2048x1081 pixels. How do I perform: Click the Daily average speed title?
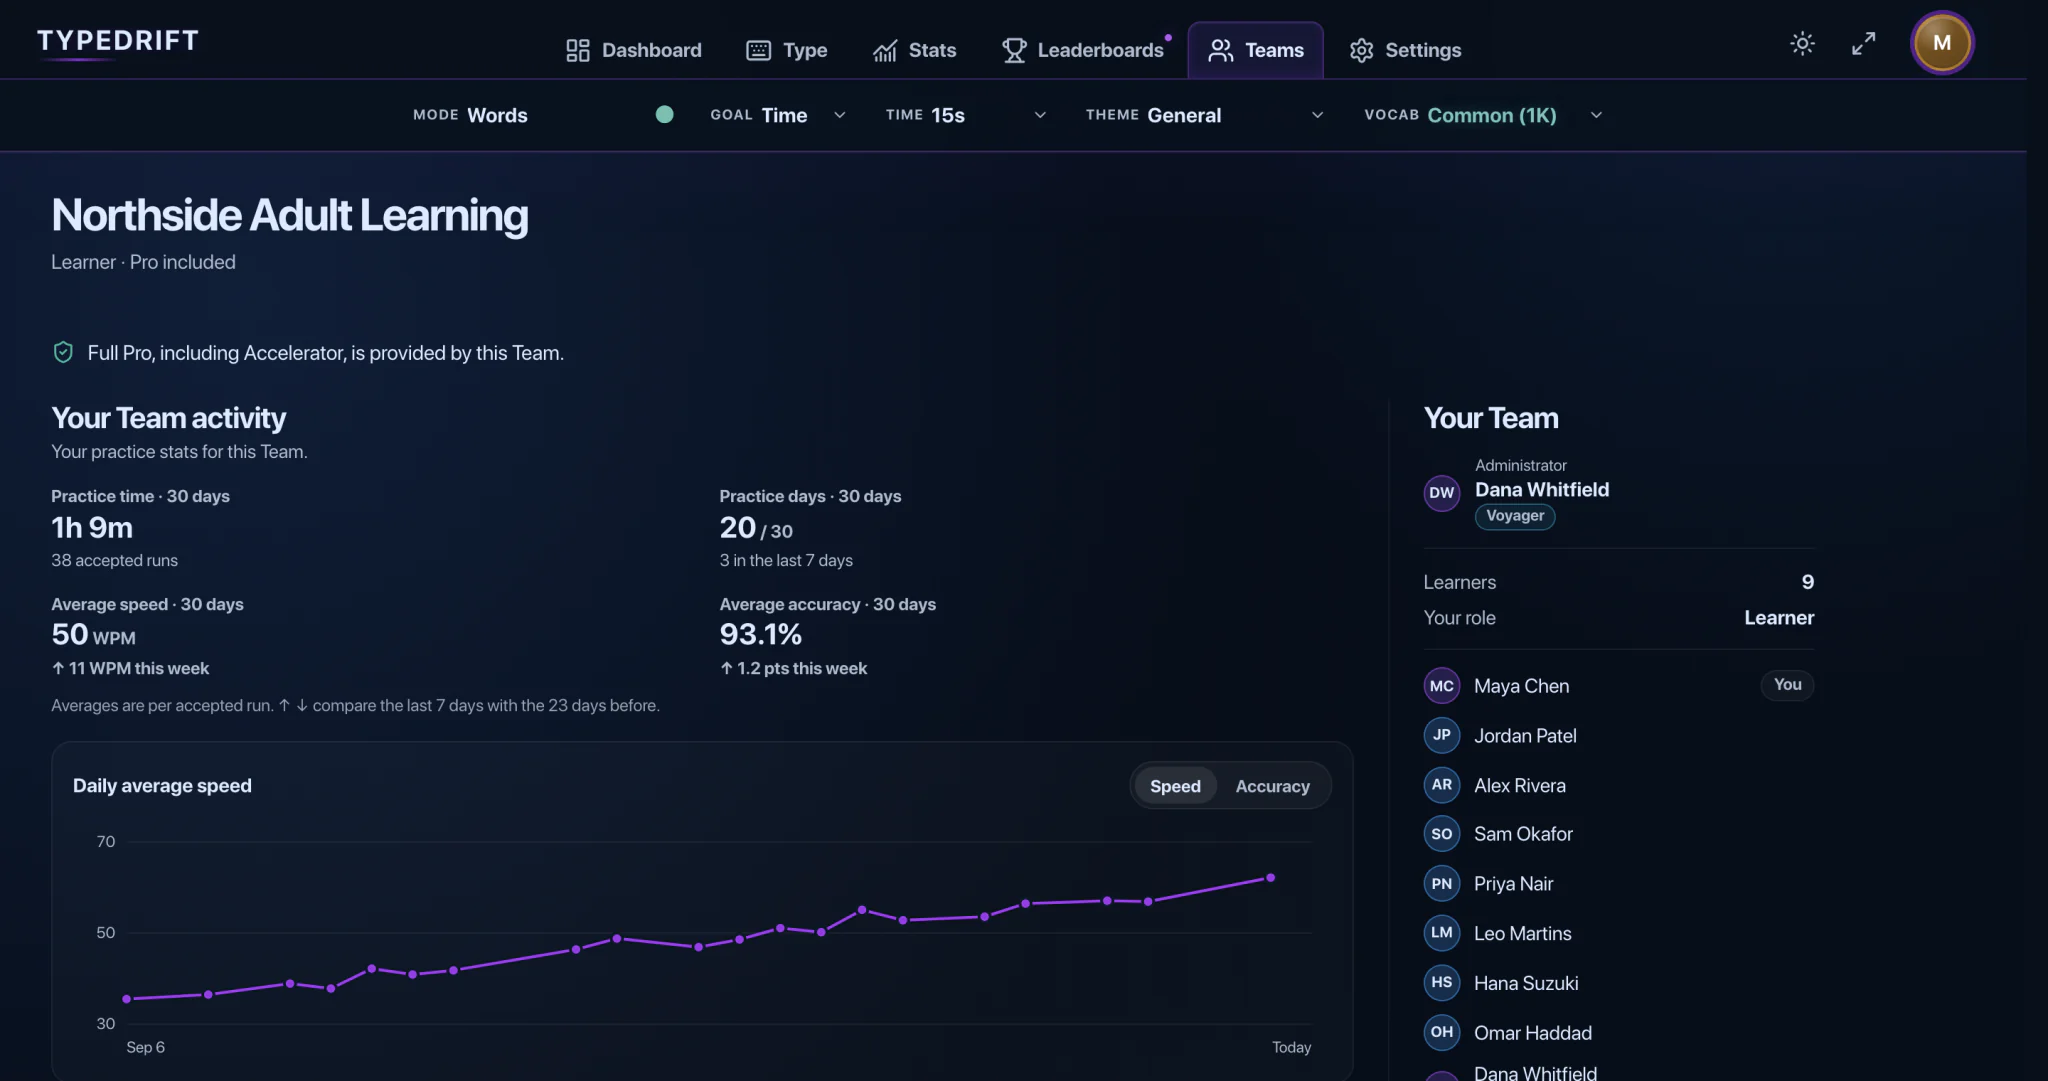162,786
